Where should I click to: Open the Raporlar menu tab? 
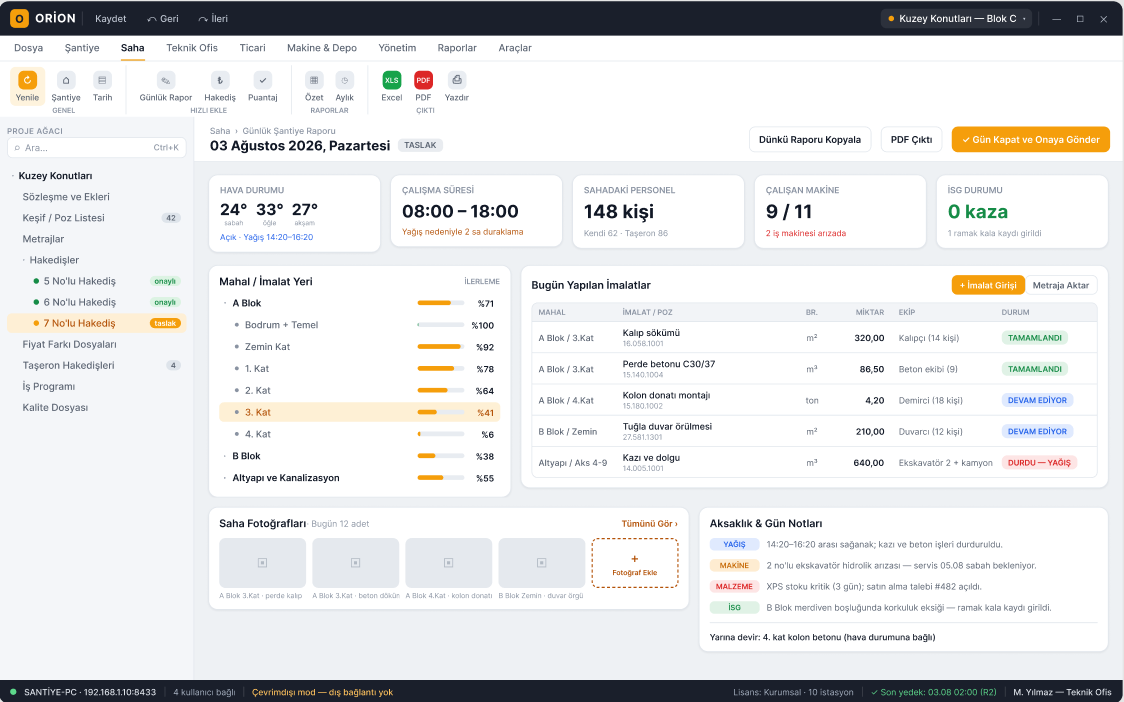point(457,48)
